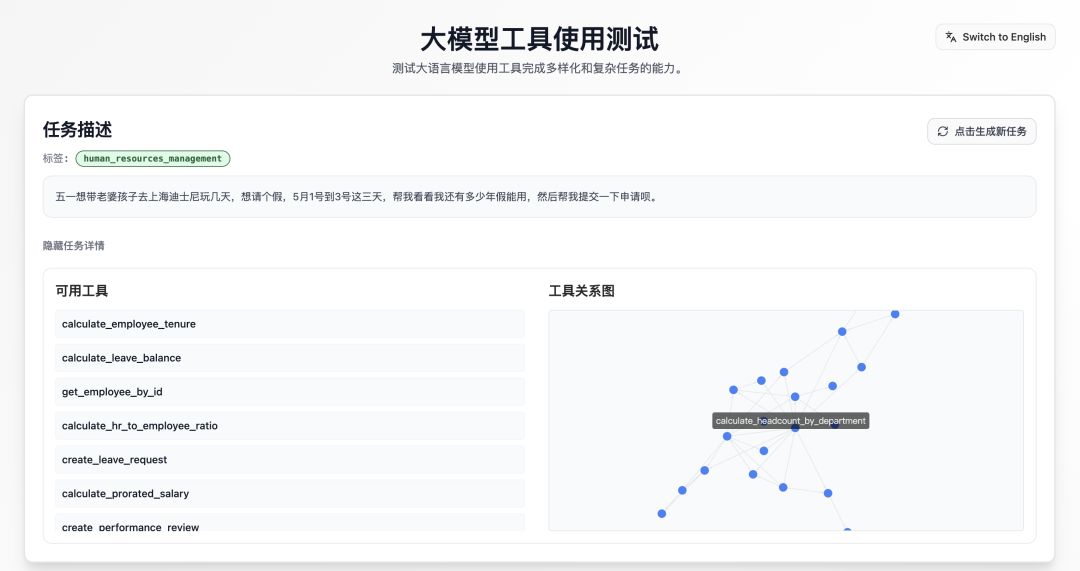
Task: Click the Switch to English button
Action: [x=995, y=37]
